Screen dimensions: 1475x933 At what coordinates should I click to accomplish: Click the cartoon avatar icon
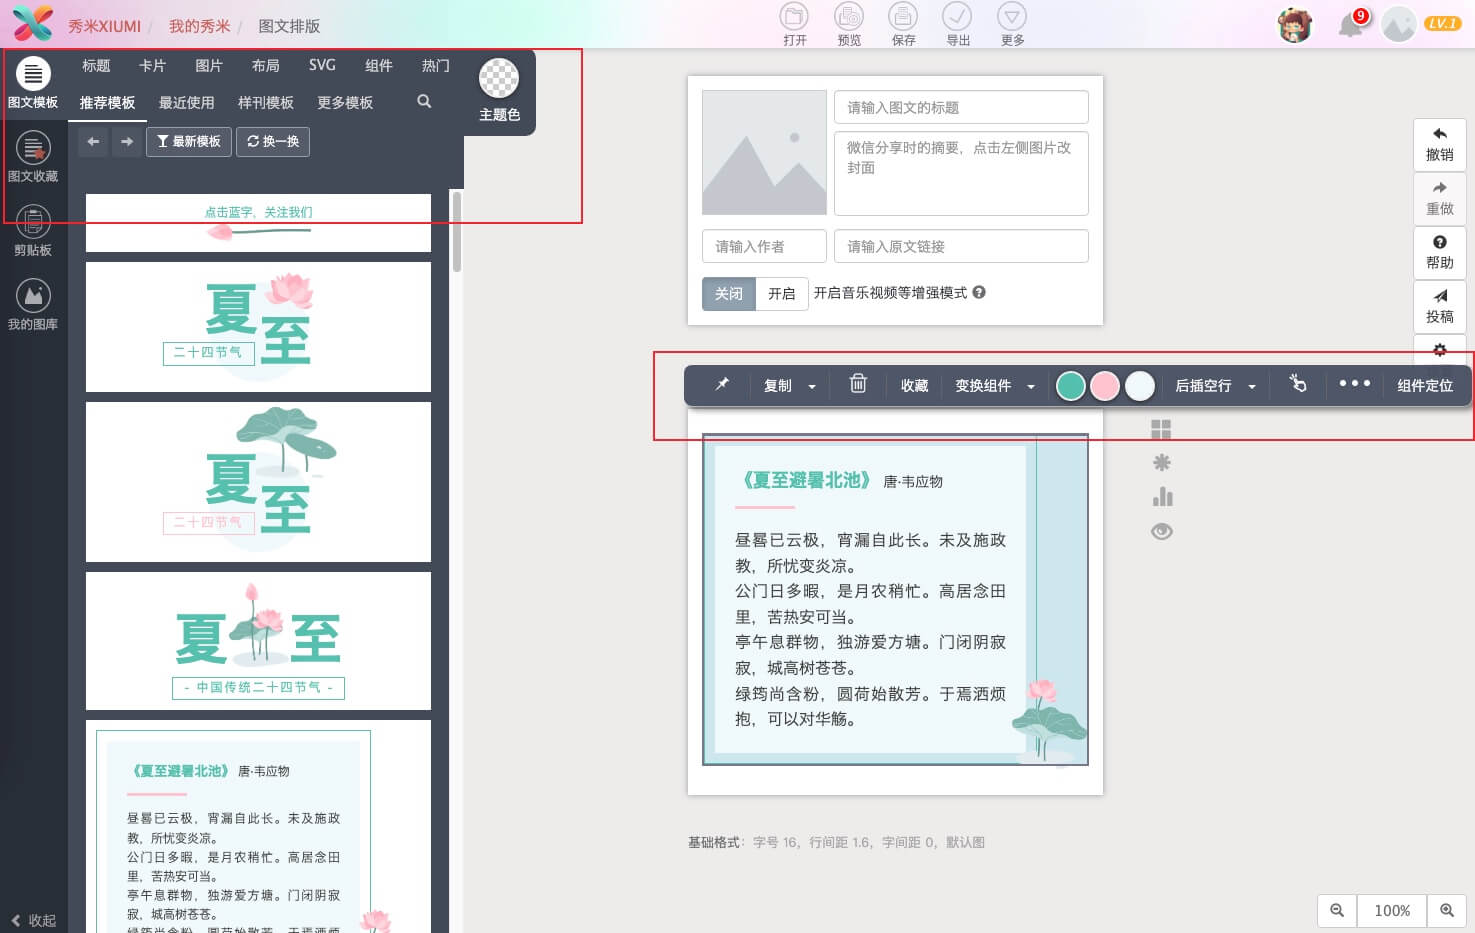pyautogui.click(x=1295, y=24)
